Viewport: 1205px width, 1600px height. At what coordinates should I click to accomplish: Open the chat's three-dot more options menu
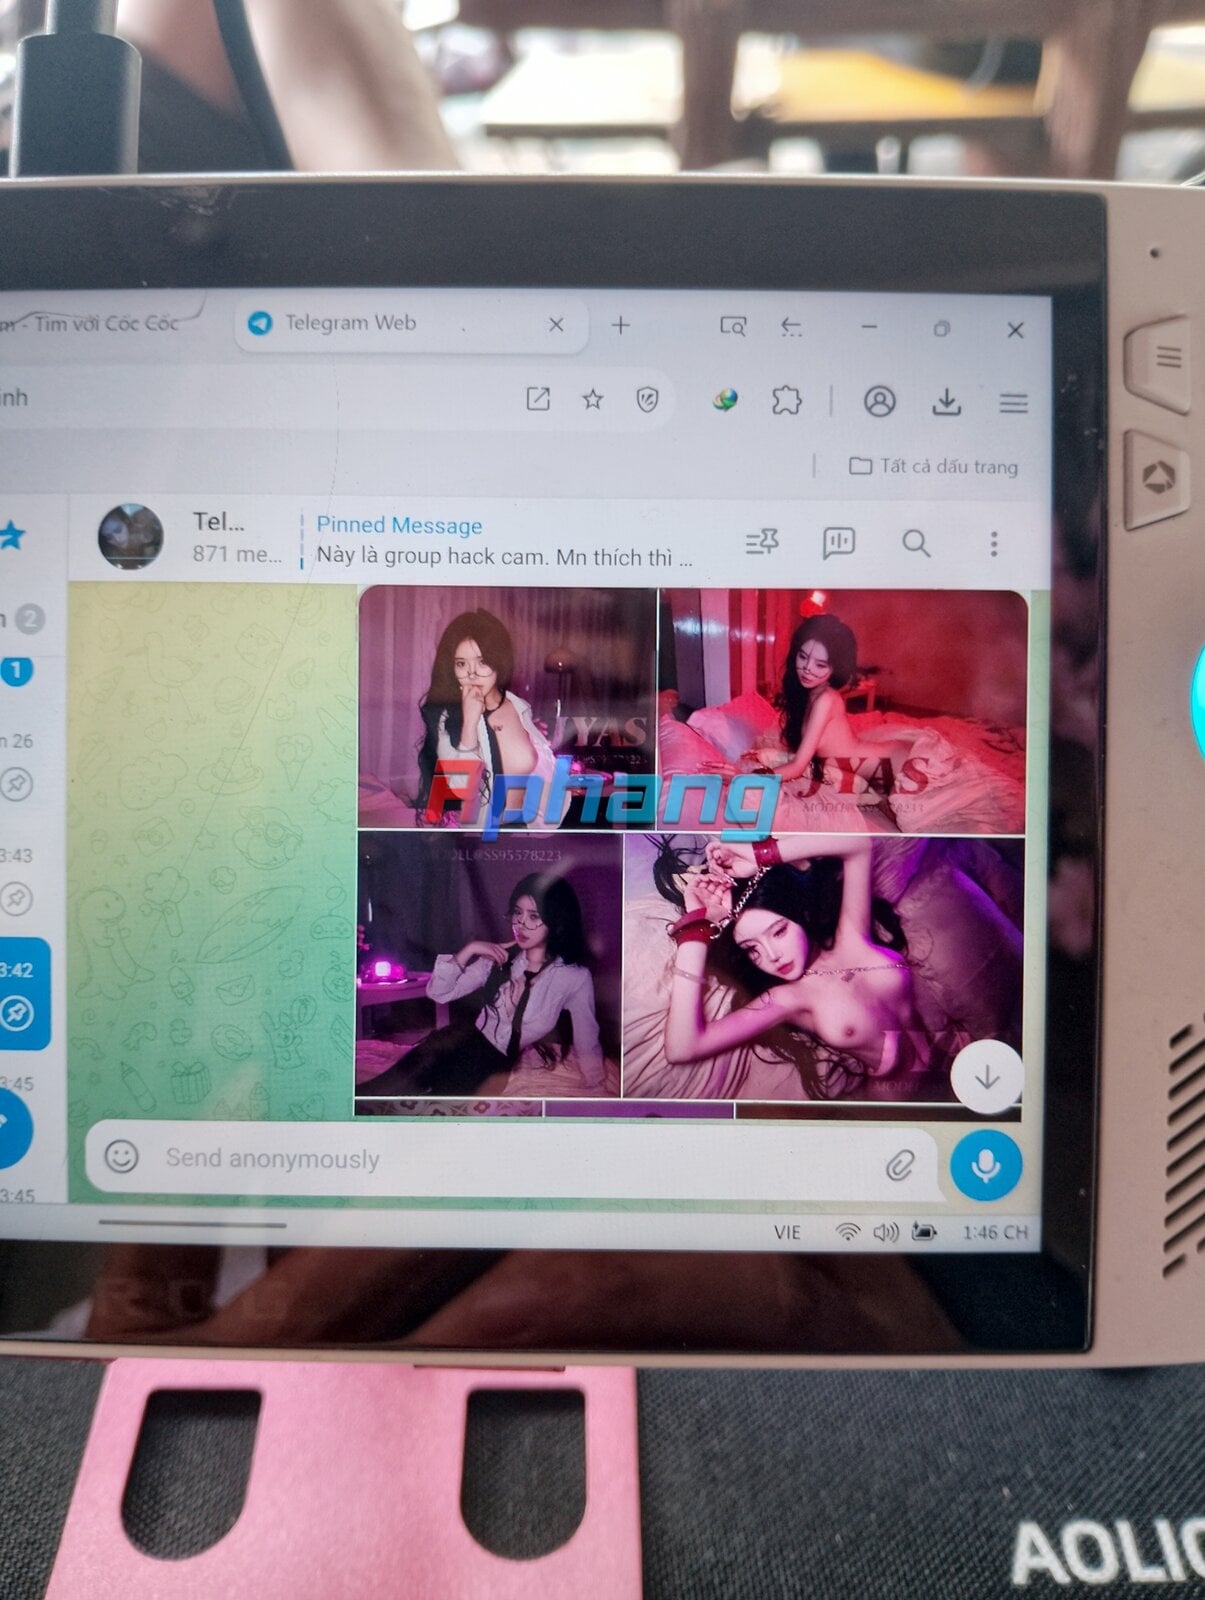click(993, 544)
